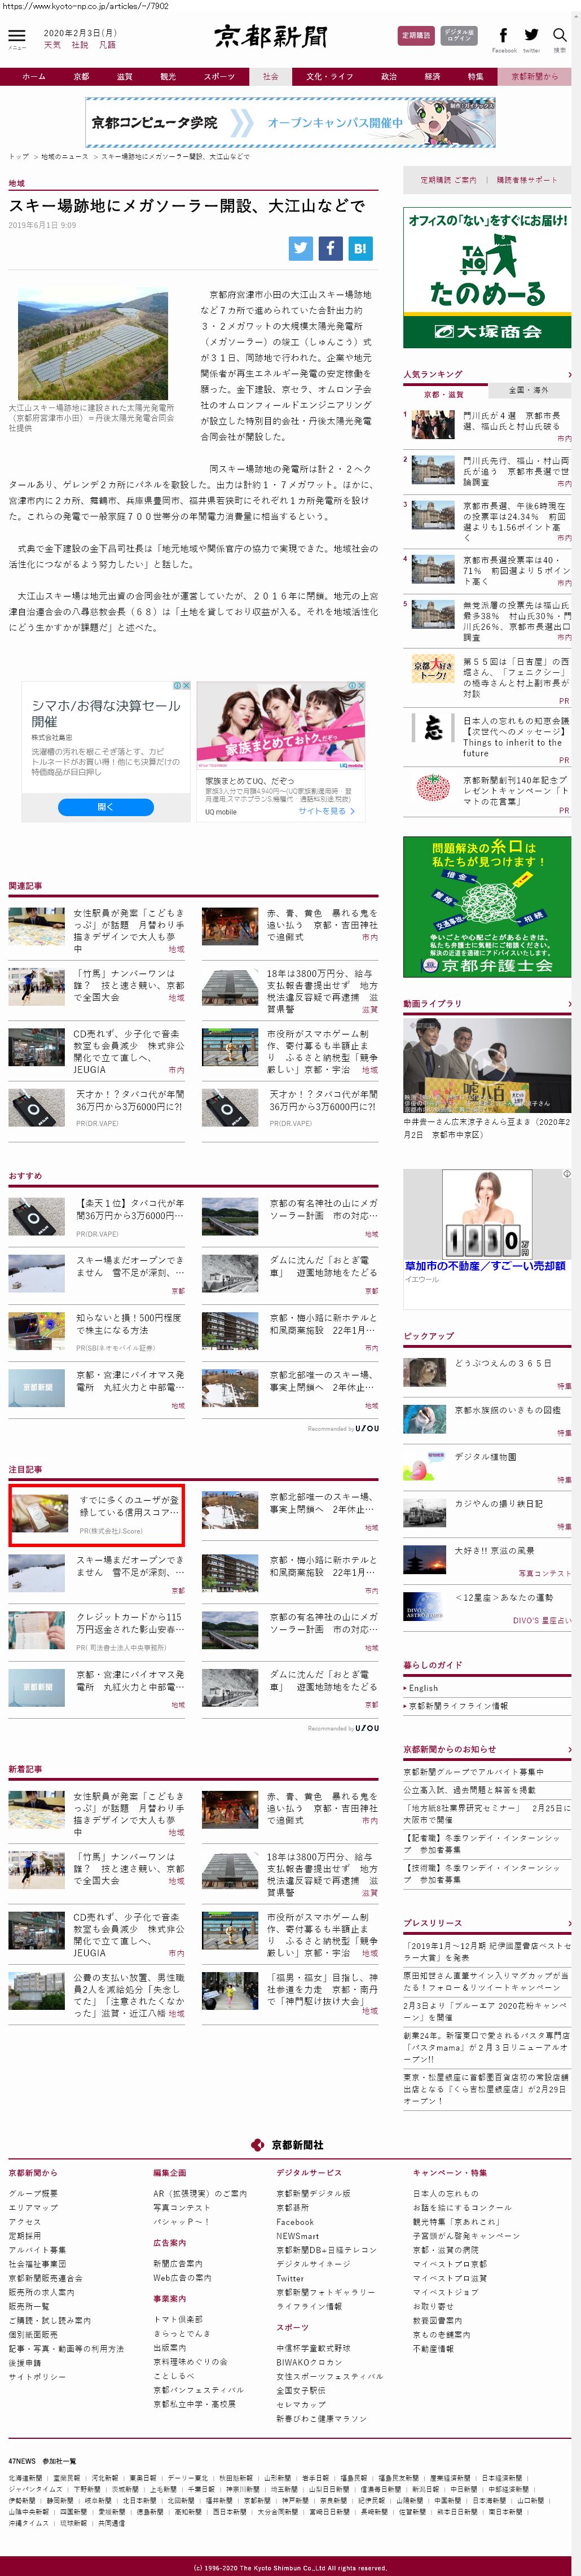Click the Twitter icon in the header
This screenshot has width=581, height=2576.
point(531,35)
